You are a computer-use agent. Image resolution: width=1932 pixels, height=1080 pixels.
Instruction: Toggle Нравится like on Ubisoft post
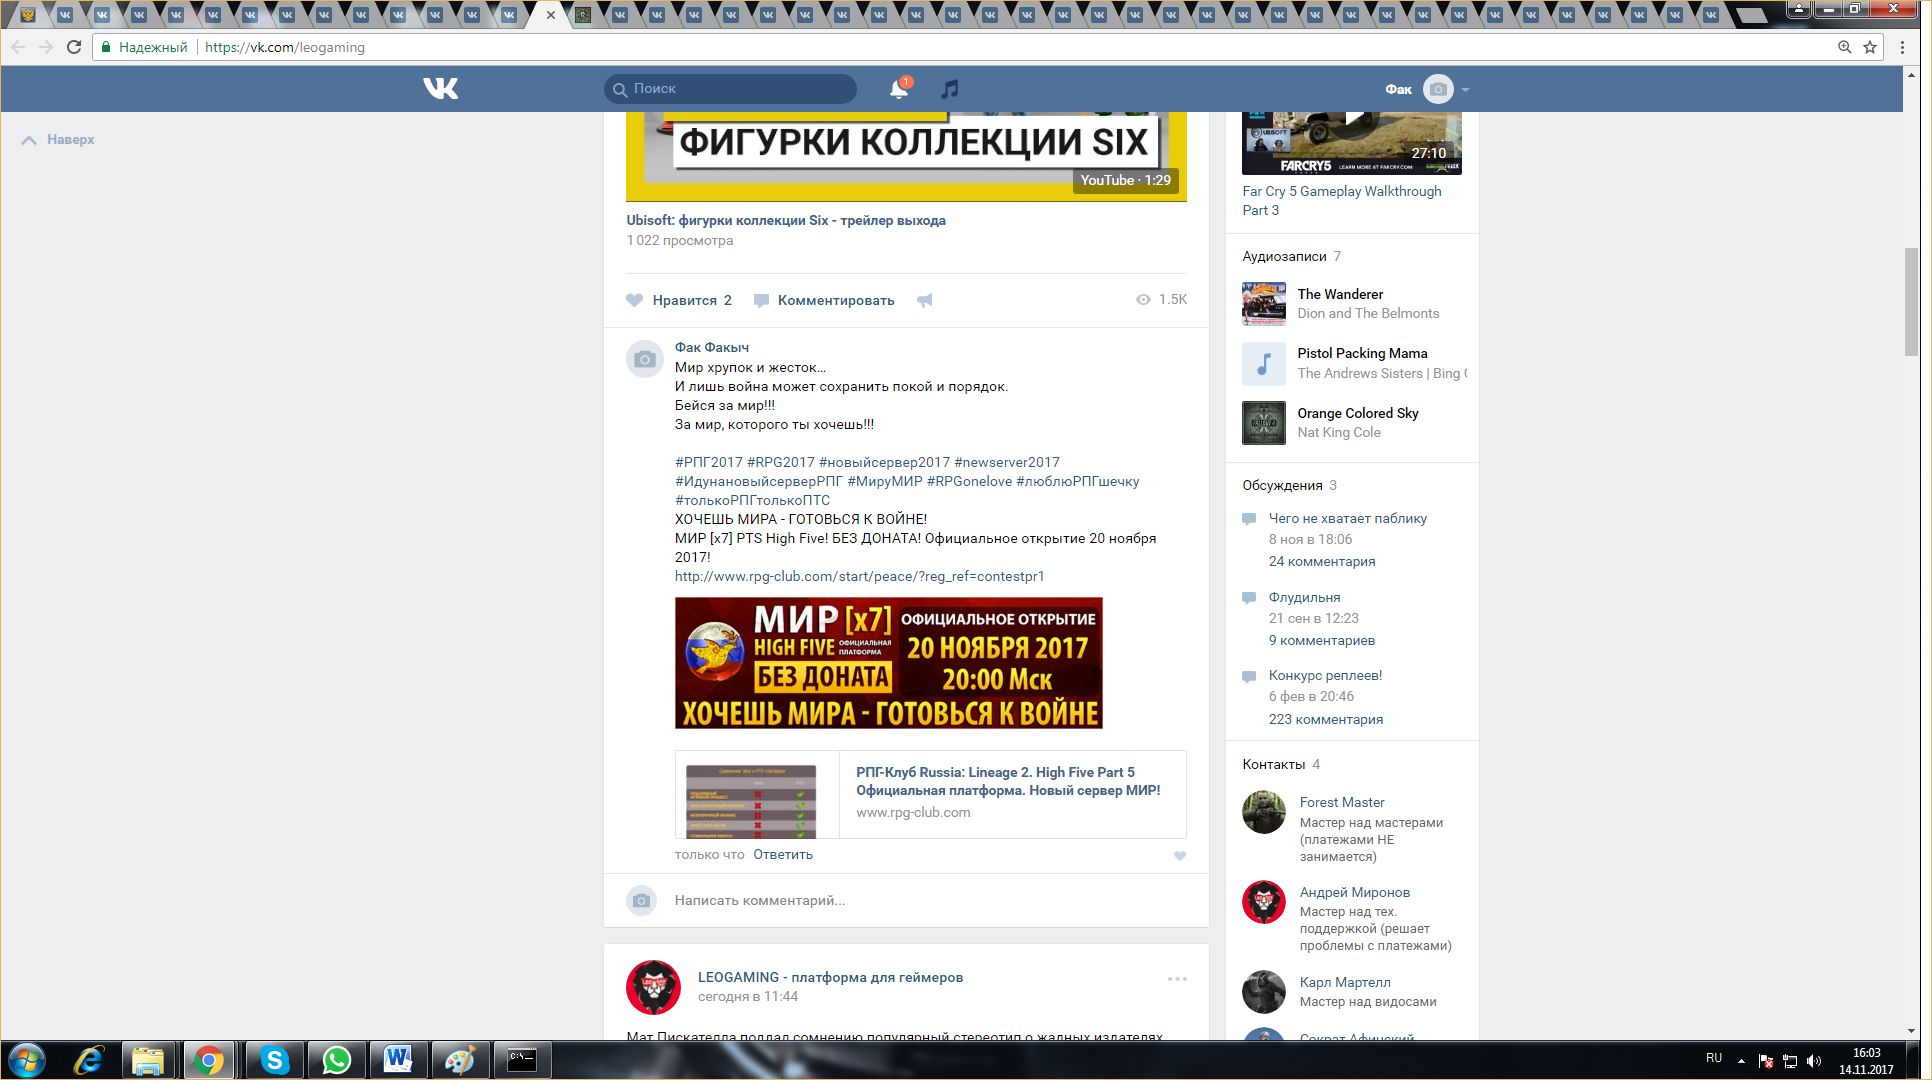[x=679, y=300]
